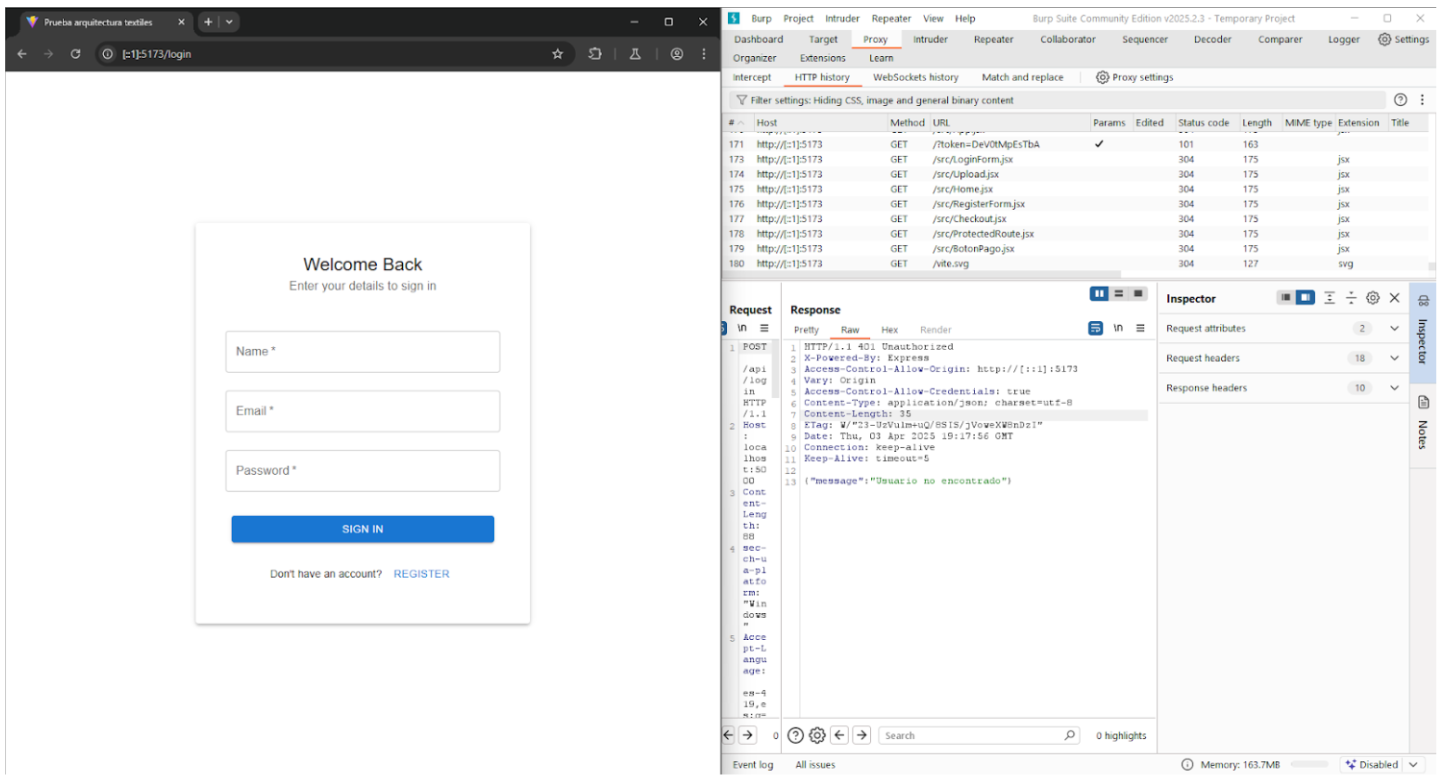Switch to the Target tab

click(x=823, y=39)
